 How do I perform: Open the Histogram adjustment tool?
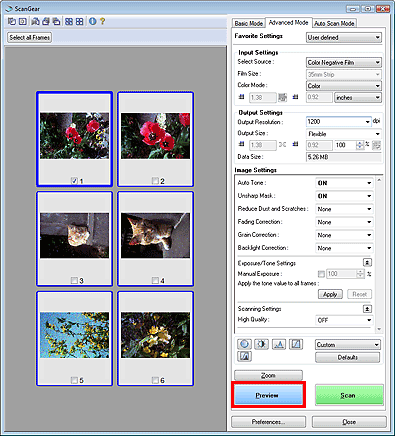pos(279,344)
